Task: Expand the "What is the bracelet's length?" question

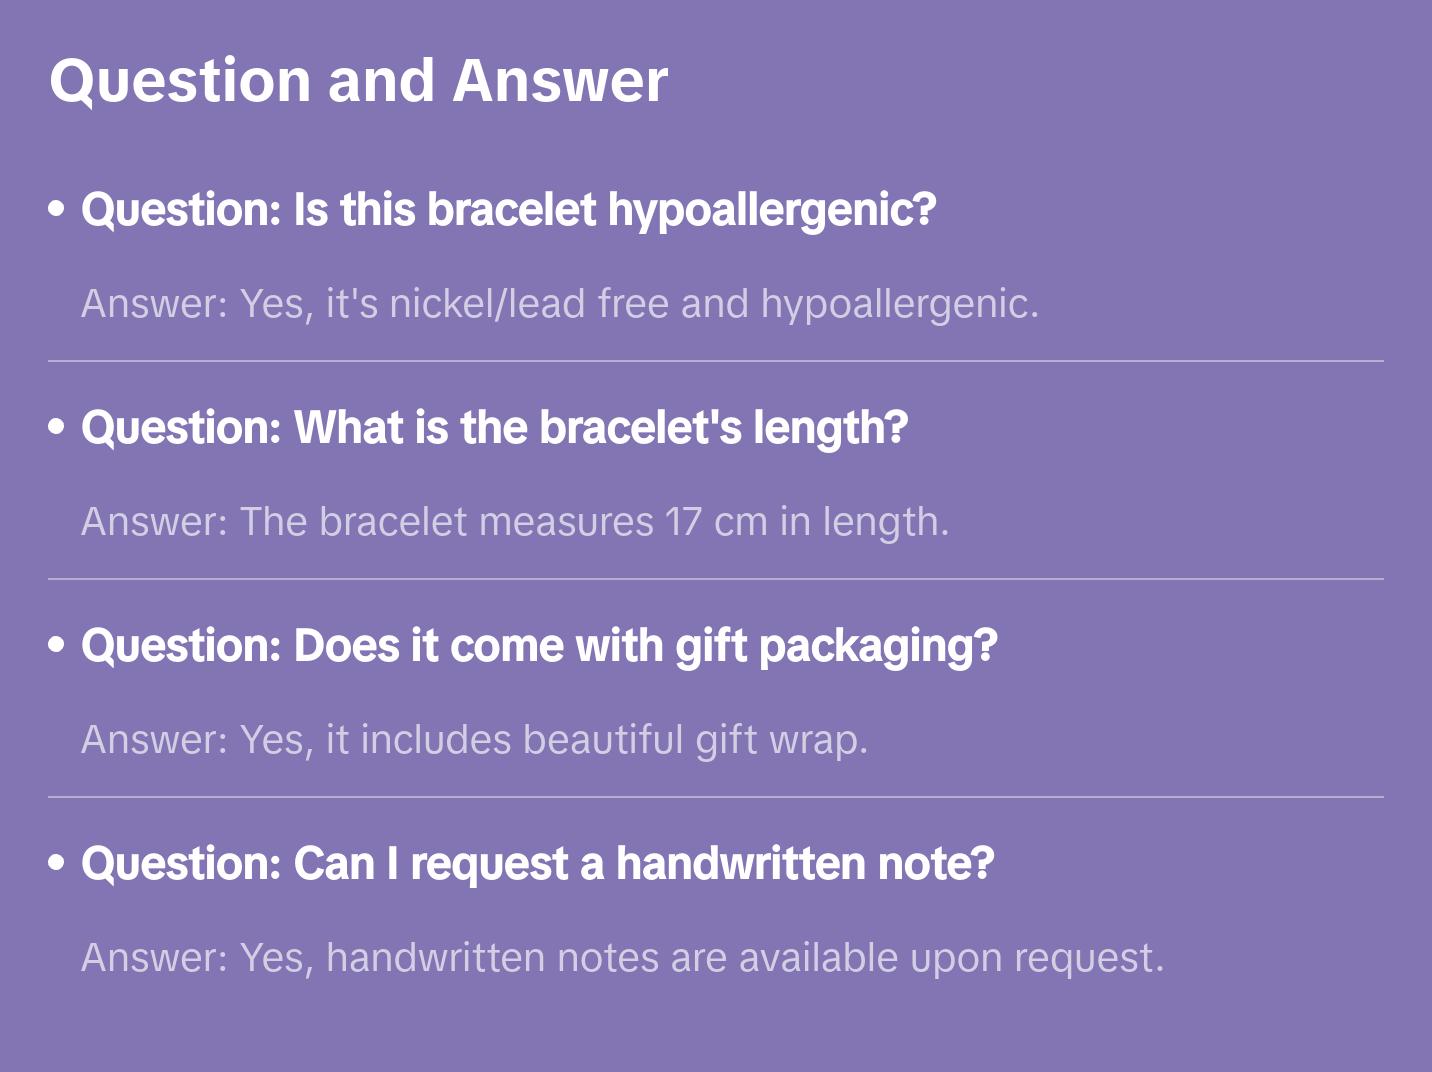Action: [x=494, y=428]
